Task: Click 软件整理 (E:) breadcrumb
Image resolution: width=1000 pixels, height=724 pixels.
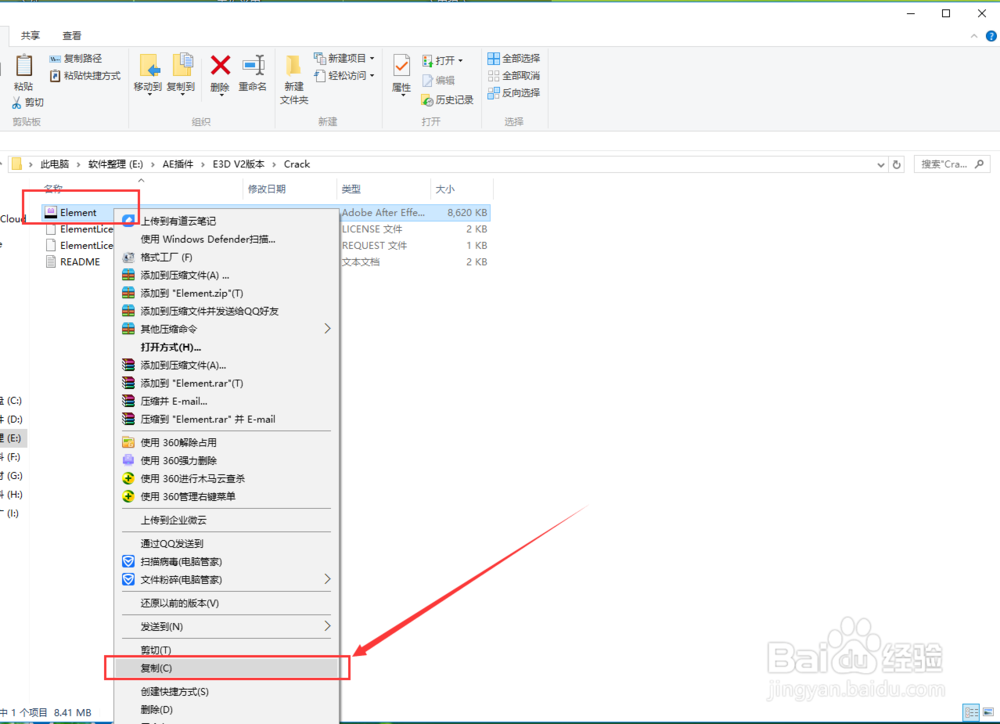Action: (x=115, y=164)
